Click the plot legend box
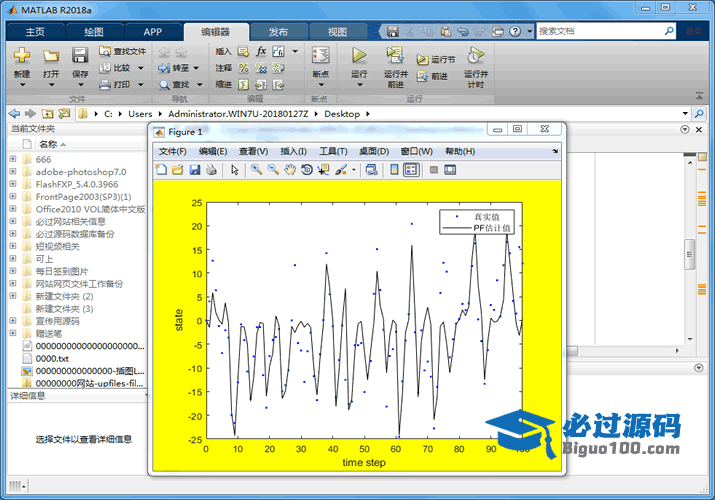Viewport: 715px width, 500px height. 477,222
